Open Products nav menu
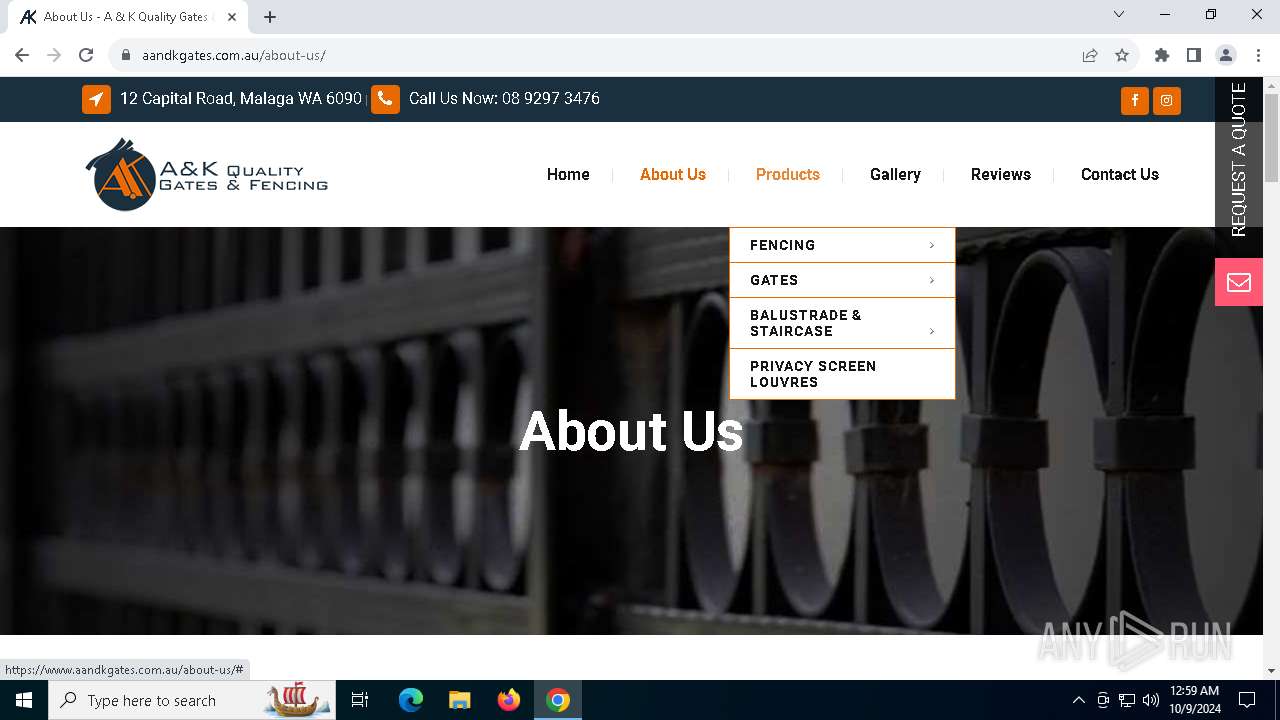This screenshot has width=1280, height=720. point(788,174)
